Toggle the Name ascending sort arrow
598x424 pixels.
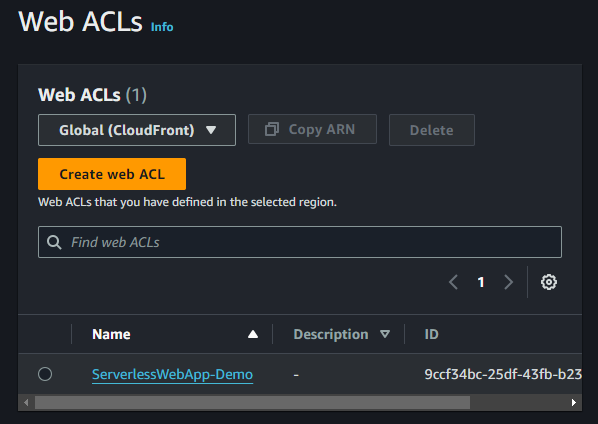[x=253, y=334]
